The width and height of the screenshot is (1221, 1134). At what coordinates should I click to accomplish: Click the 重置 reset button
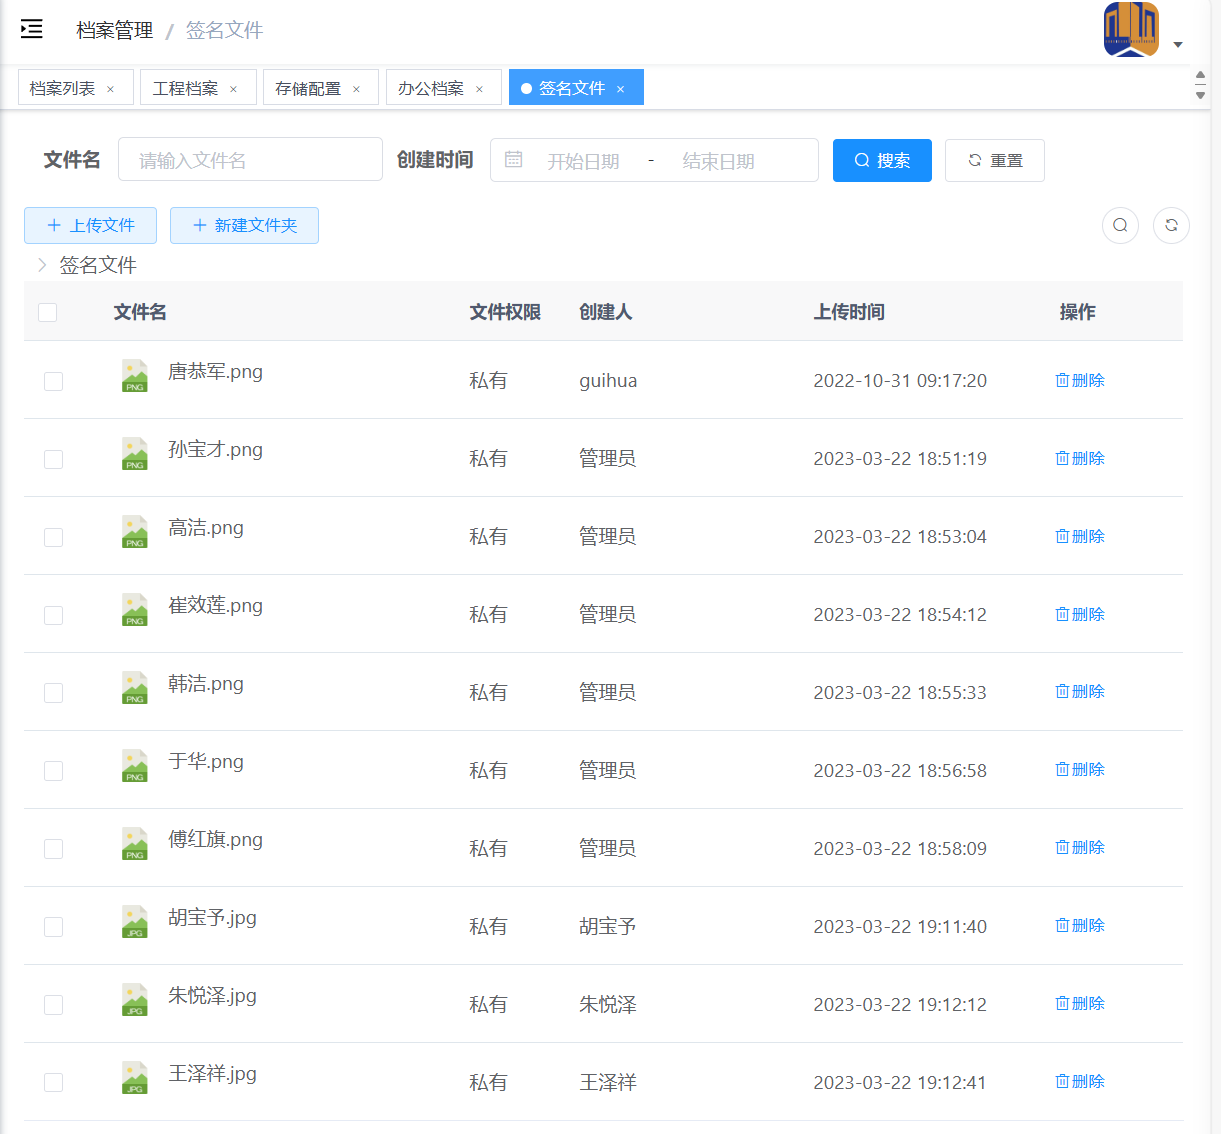(x=995, y=160)
